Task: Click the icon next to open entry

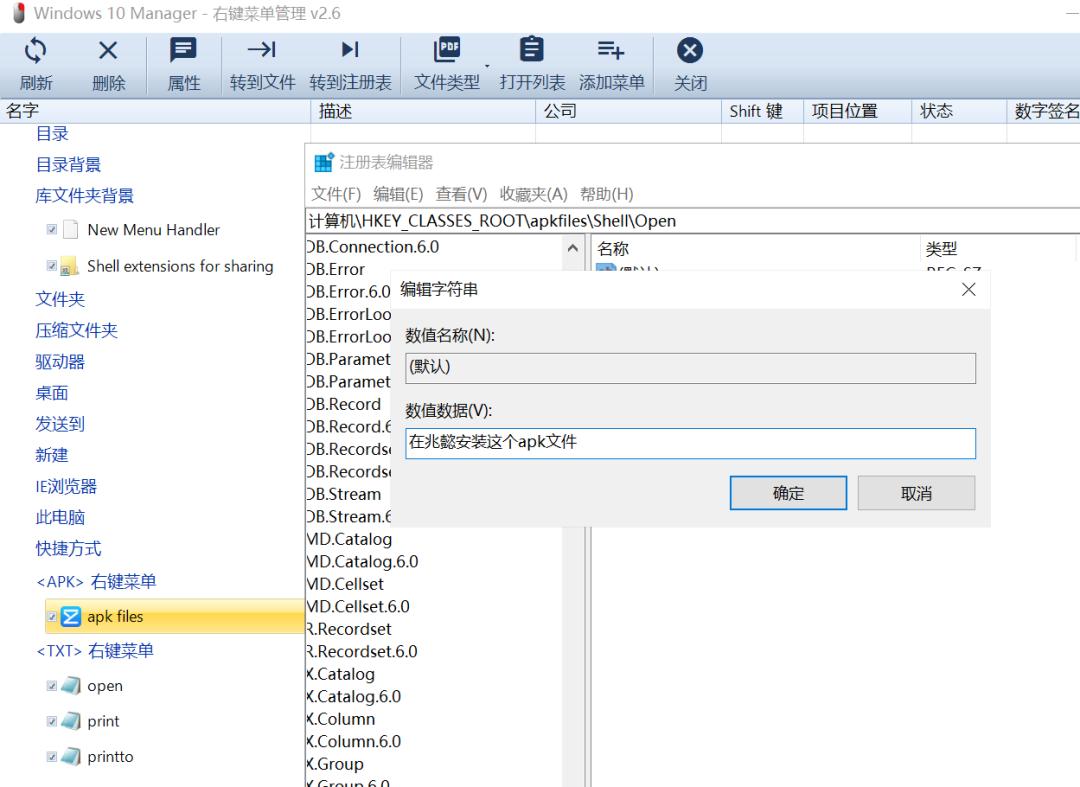Action: 71,686
